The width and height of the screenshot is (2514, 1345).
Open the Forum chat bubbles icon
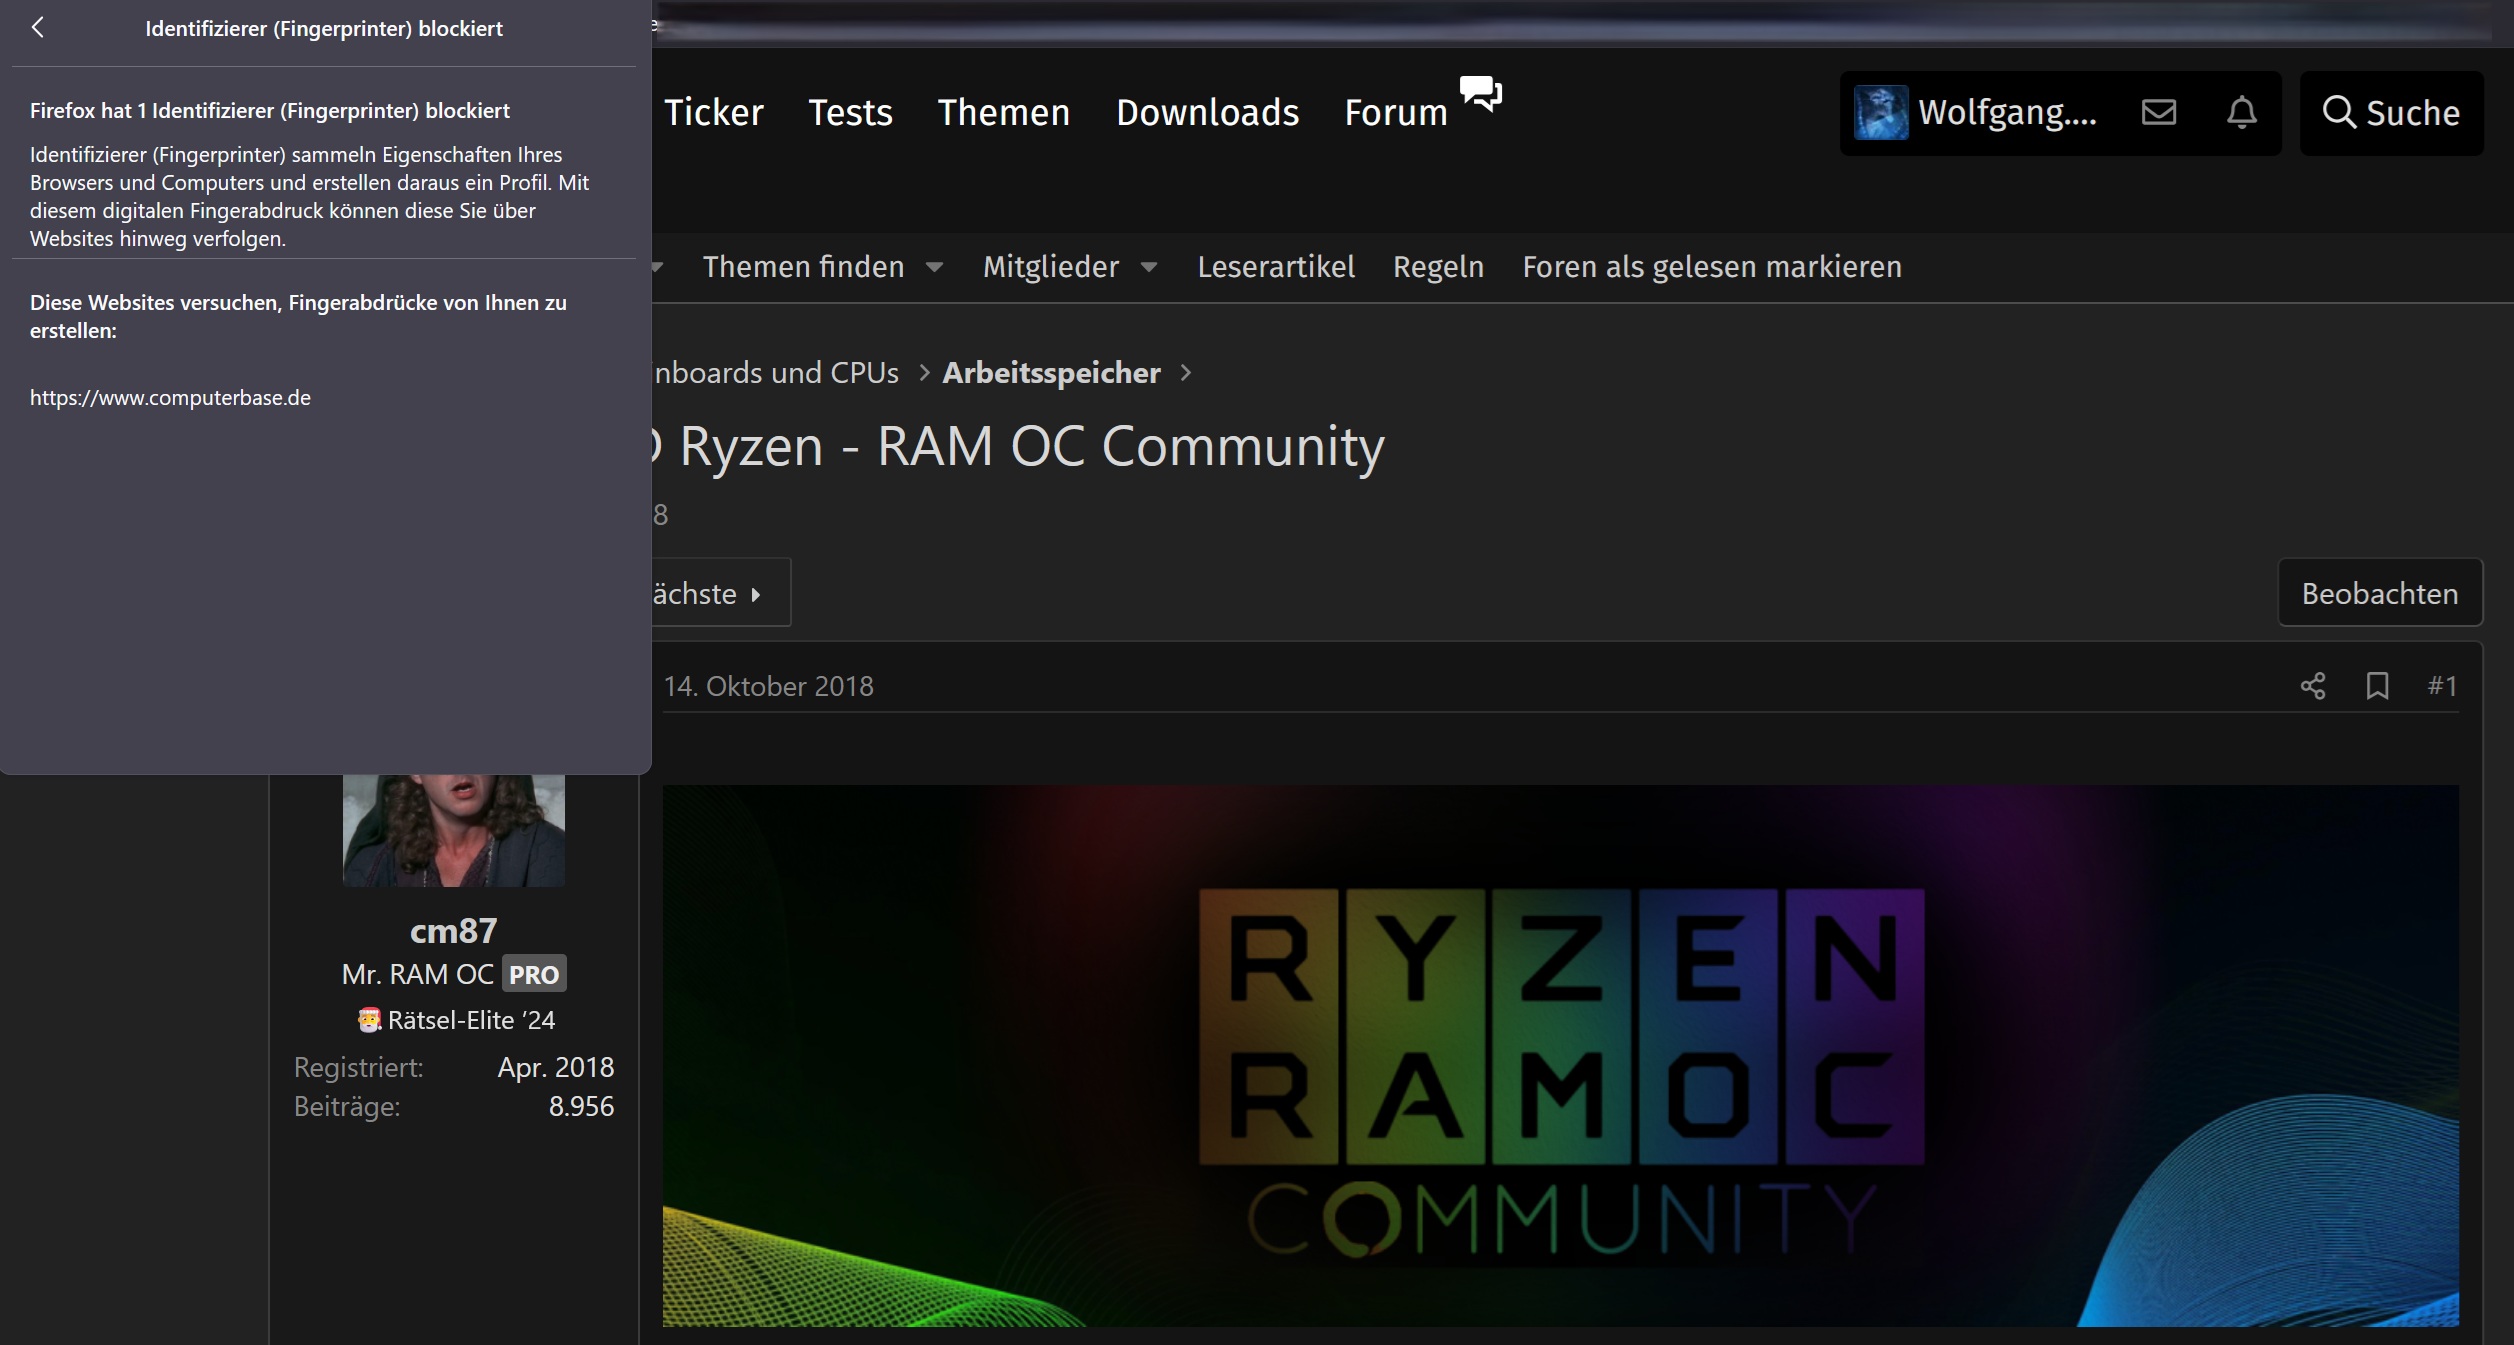1481,94
